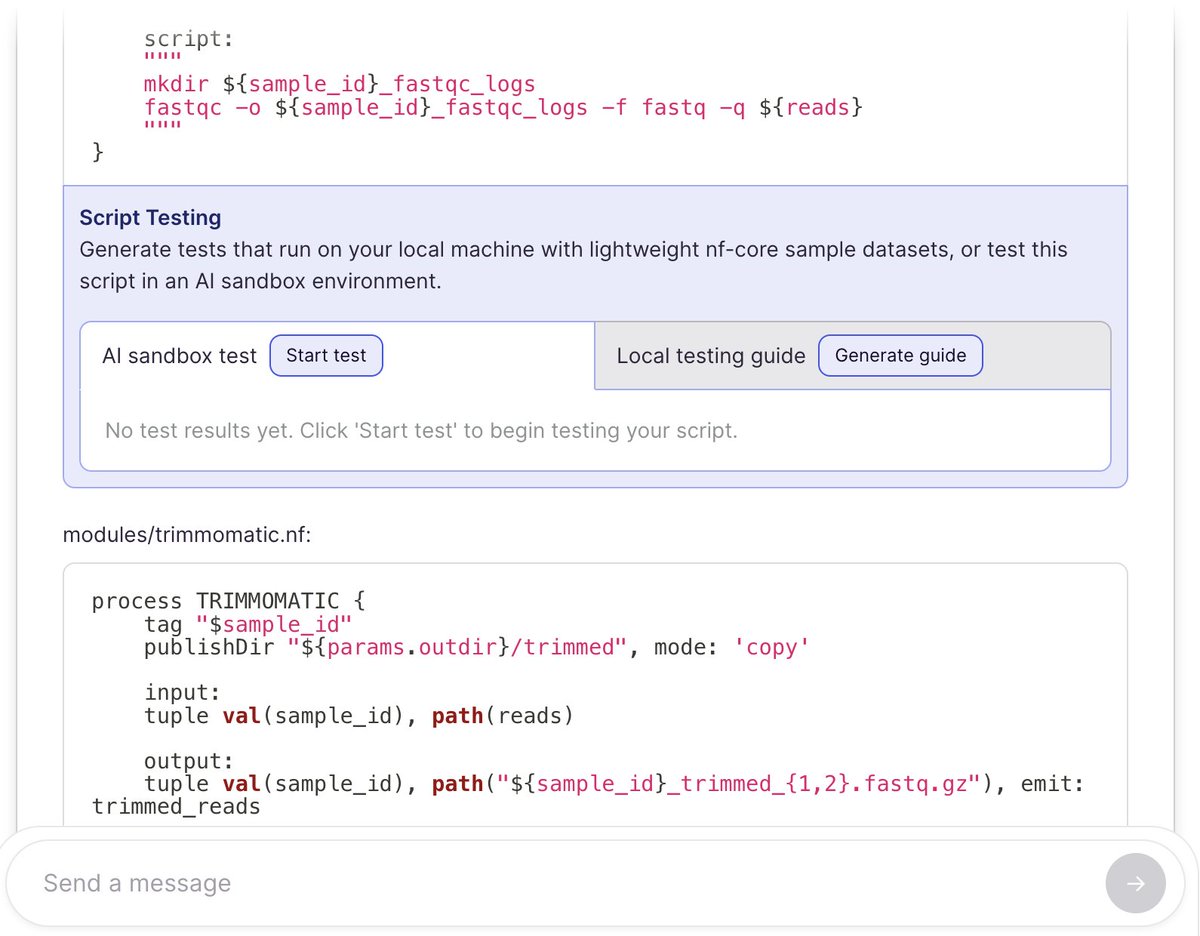
Task: Click the 'process TRIMMOMATIC {' code line
Action: 229,601
